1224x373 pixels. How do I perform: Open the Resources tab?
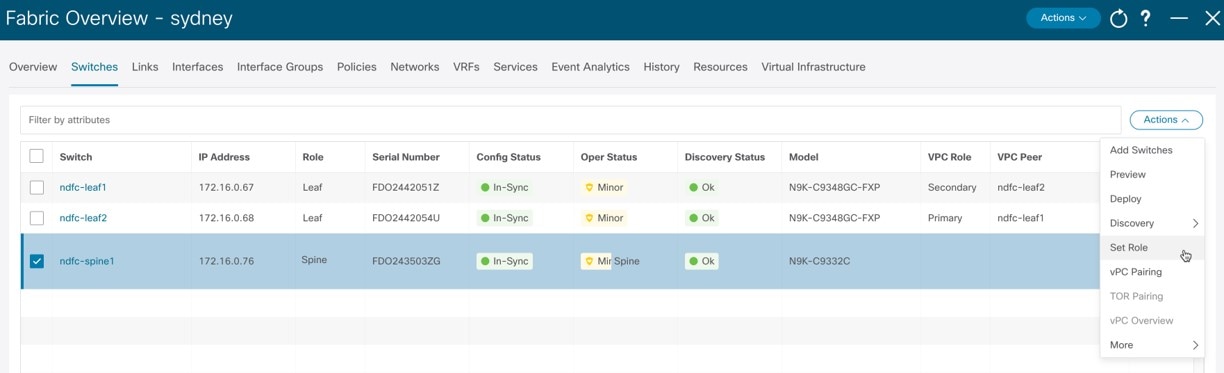coord(720,67)
